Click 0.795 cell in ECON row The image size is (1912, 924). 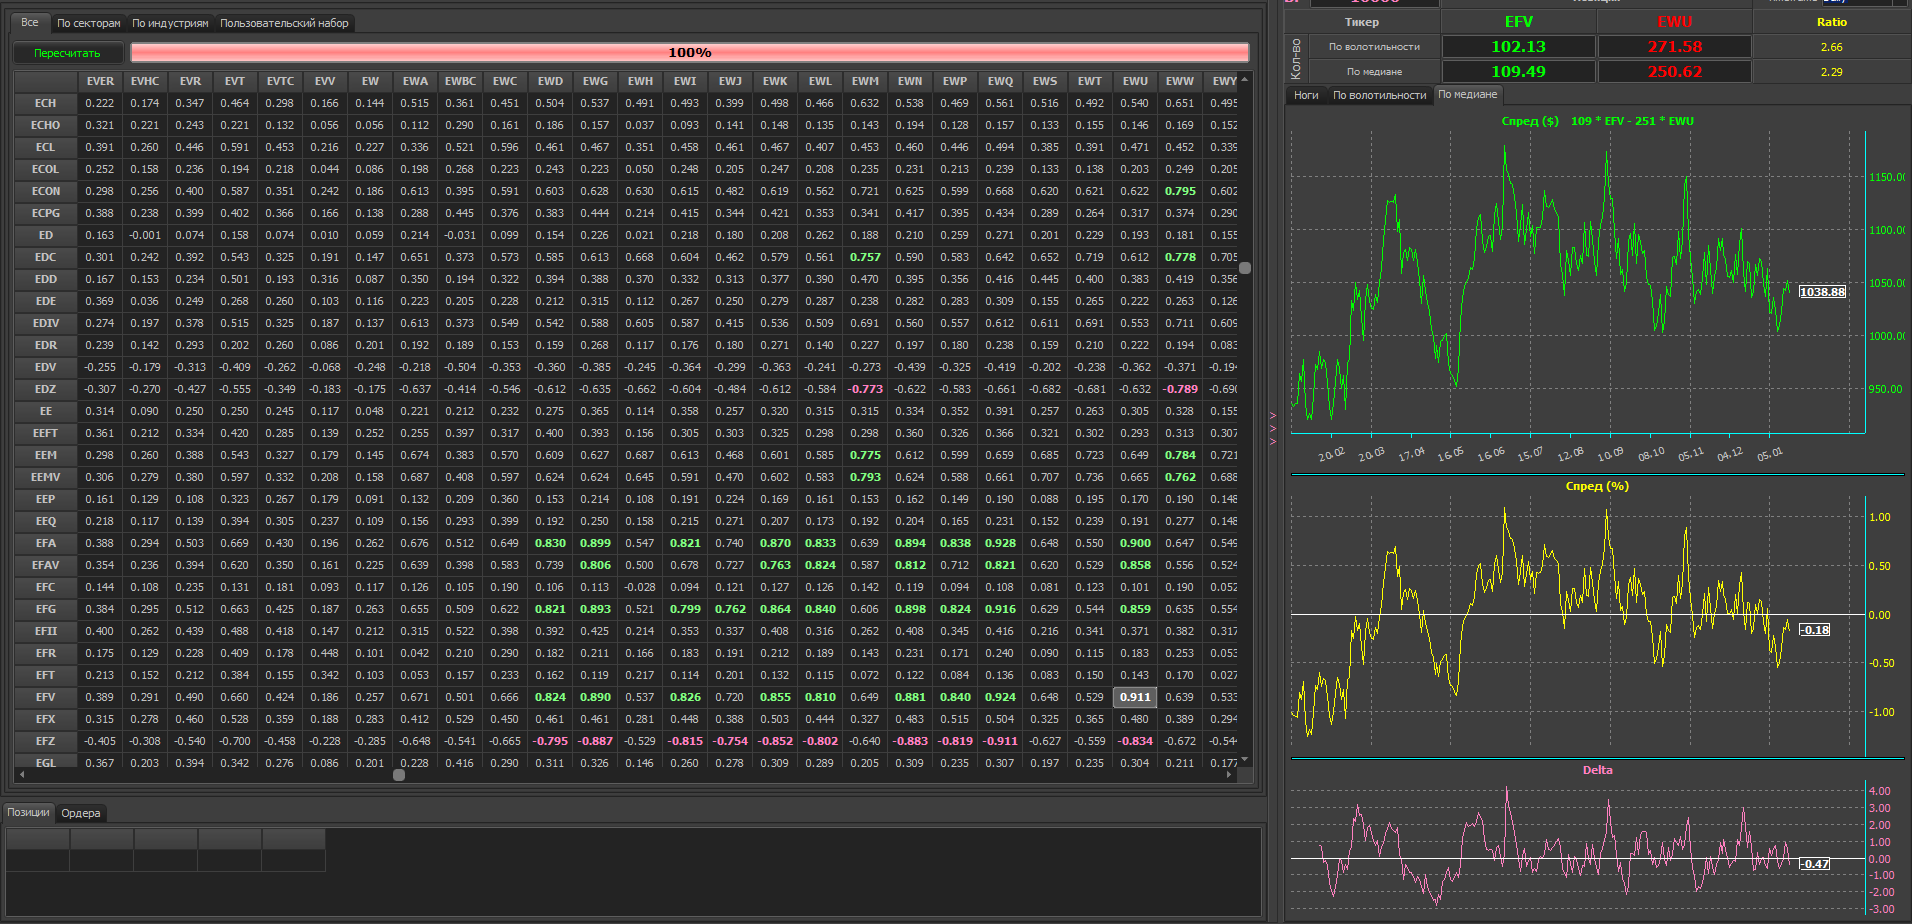click(1180, 191)
